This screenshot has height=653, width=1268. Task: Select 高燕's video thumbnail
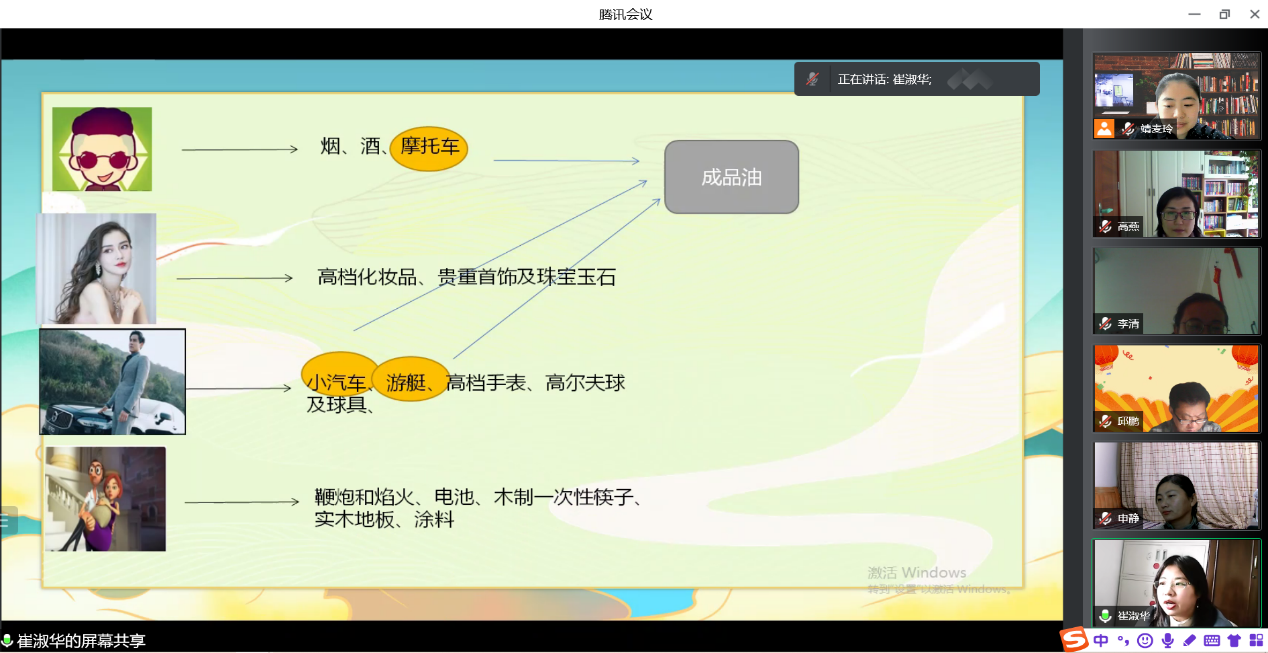coord(1176,193)
